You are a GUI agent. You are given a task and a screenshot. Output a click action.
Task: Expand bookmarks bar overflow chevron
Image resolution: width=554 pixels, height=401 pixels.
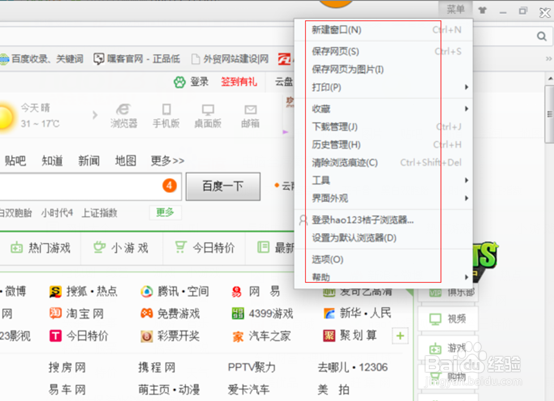coord(548,59)
